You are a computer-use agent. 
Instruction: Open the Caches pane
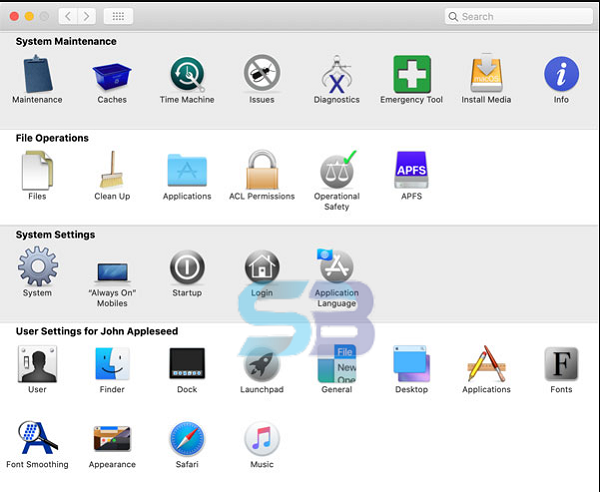coord(112,76)
